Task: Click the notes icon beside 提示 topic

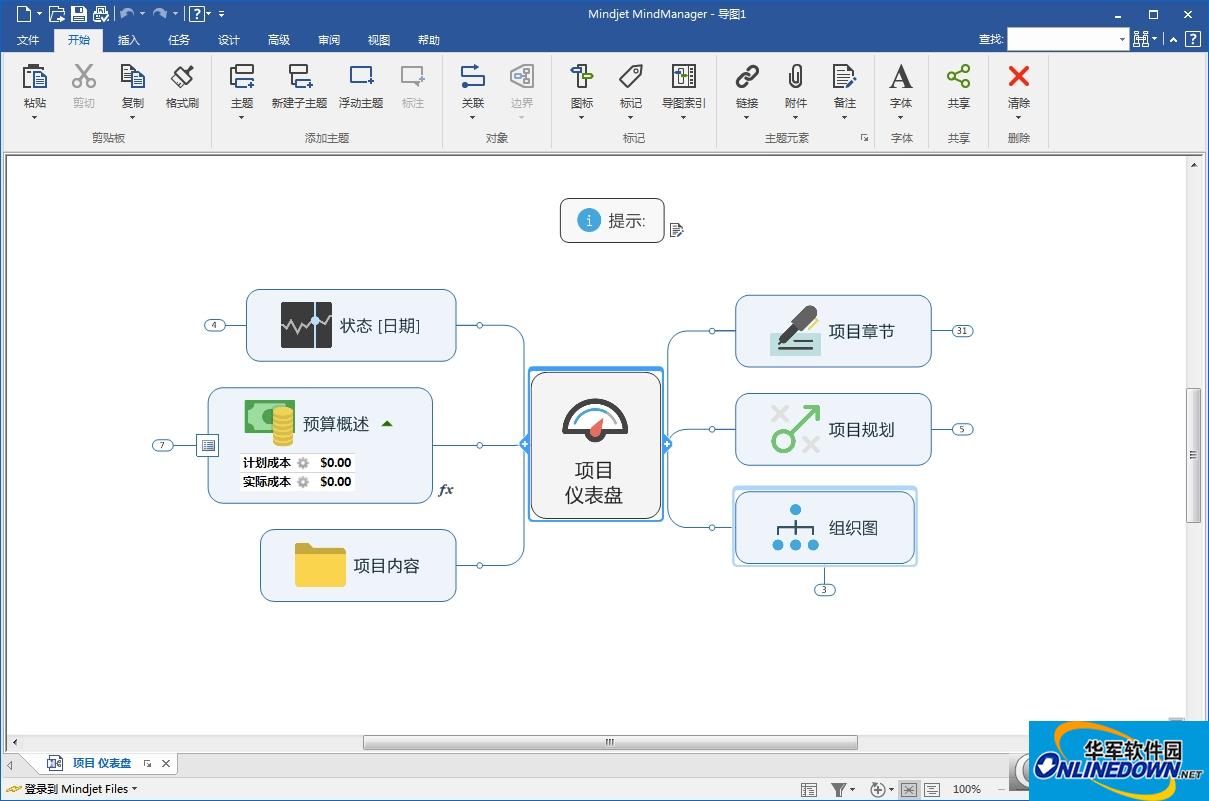Action: tap(676, 230)
